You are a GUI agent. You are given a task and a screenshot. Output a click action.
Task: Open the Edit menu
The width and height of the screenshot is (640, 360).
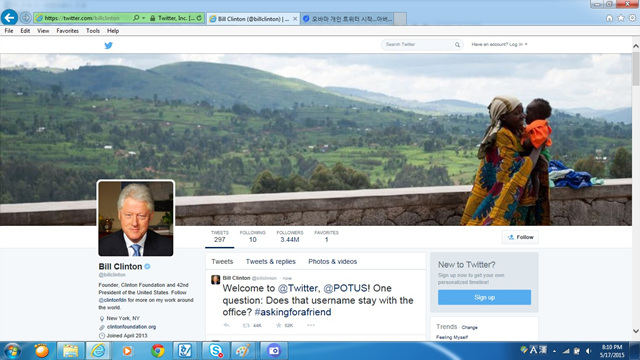25,31
